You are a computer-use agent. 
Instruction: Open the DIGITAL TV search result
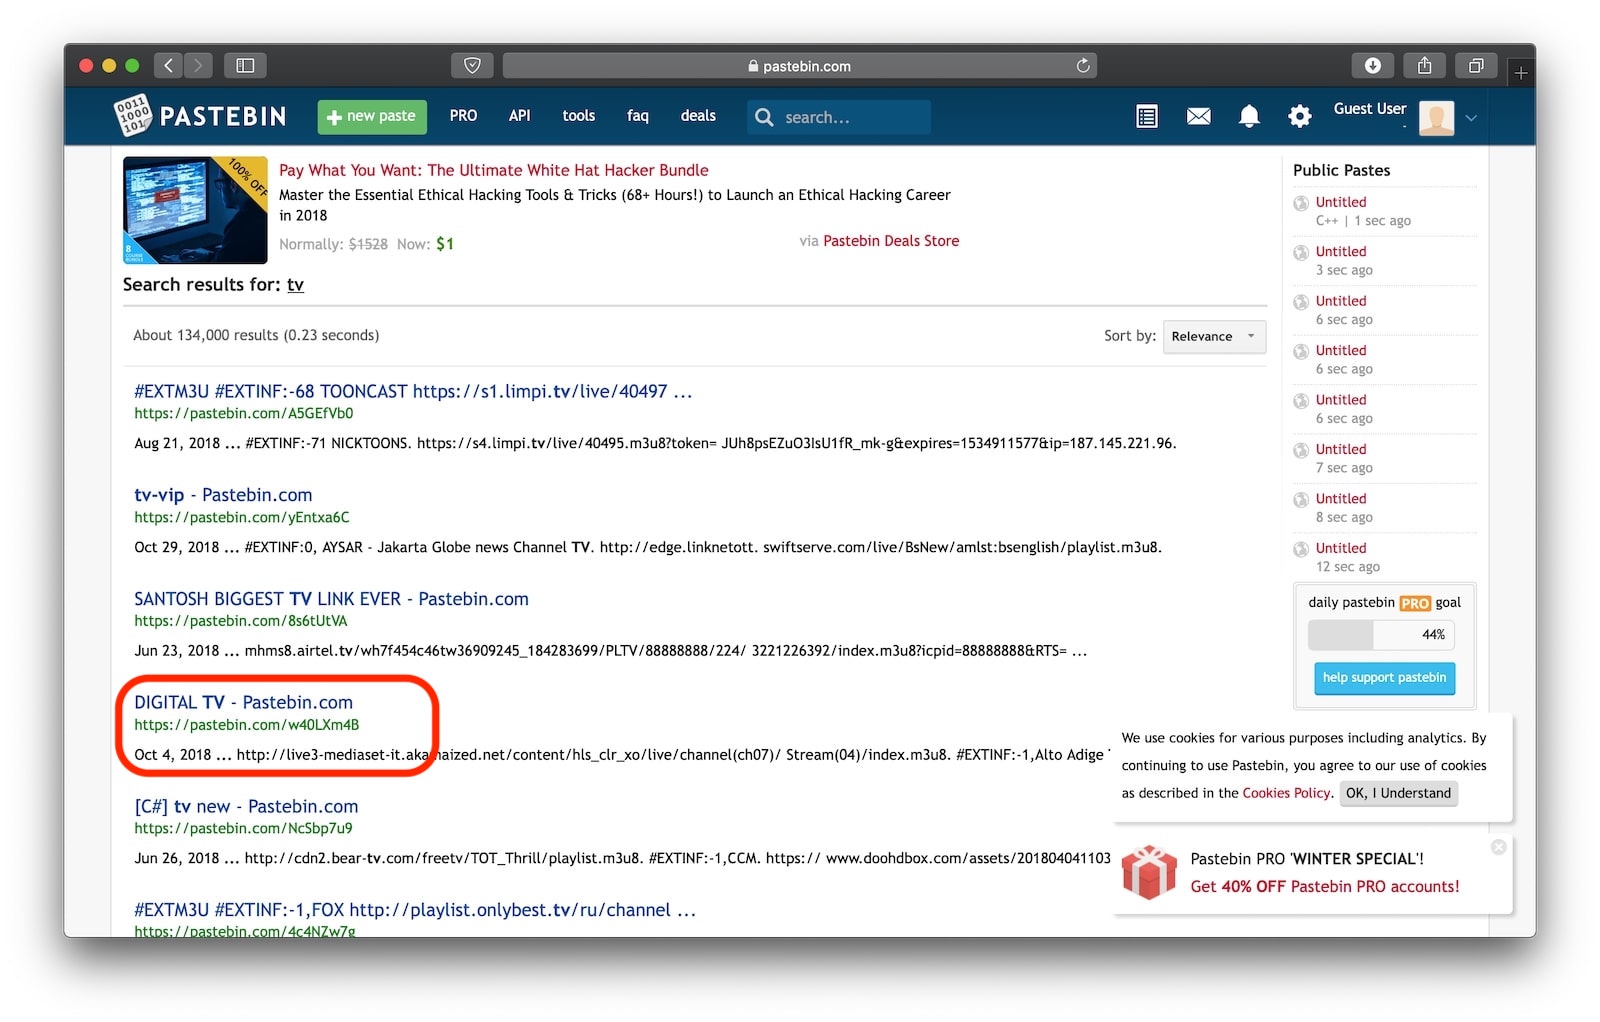pos(243,703)
